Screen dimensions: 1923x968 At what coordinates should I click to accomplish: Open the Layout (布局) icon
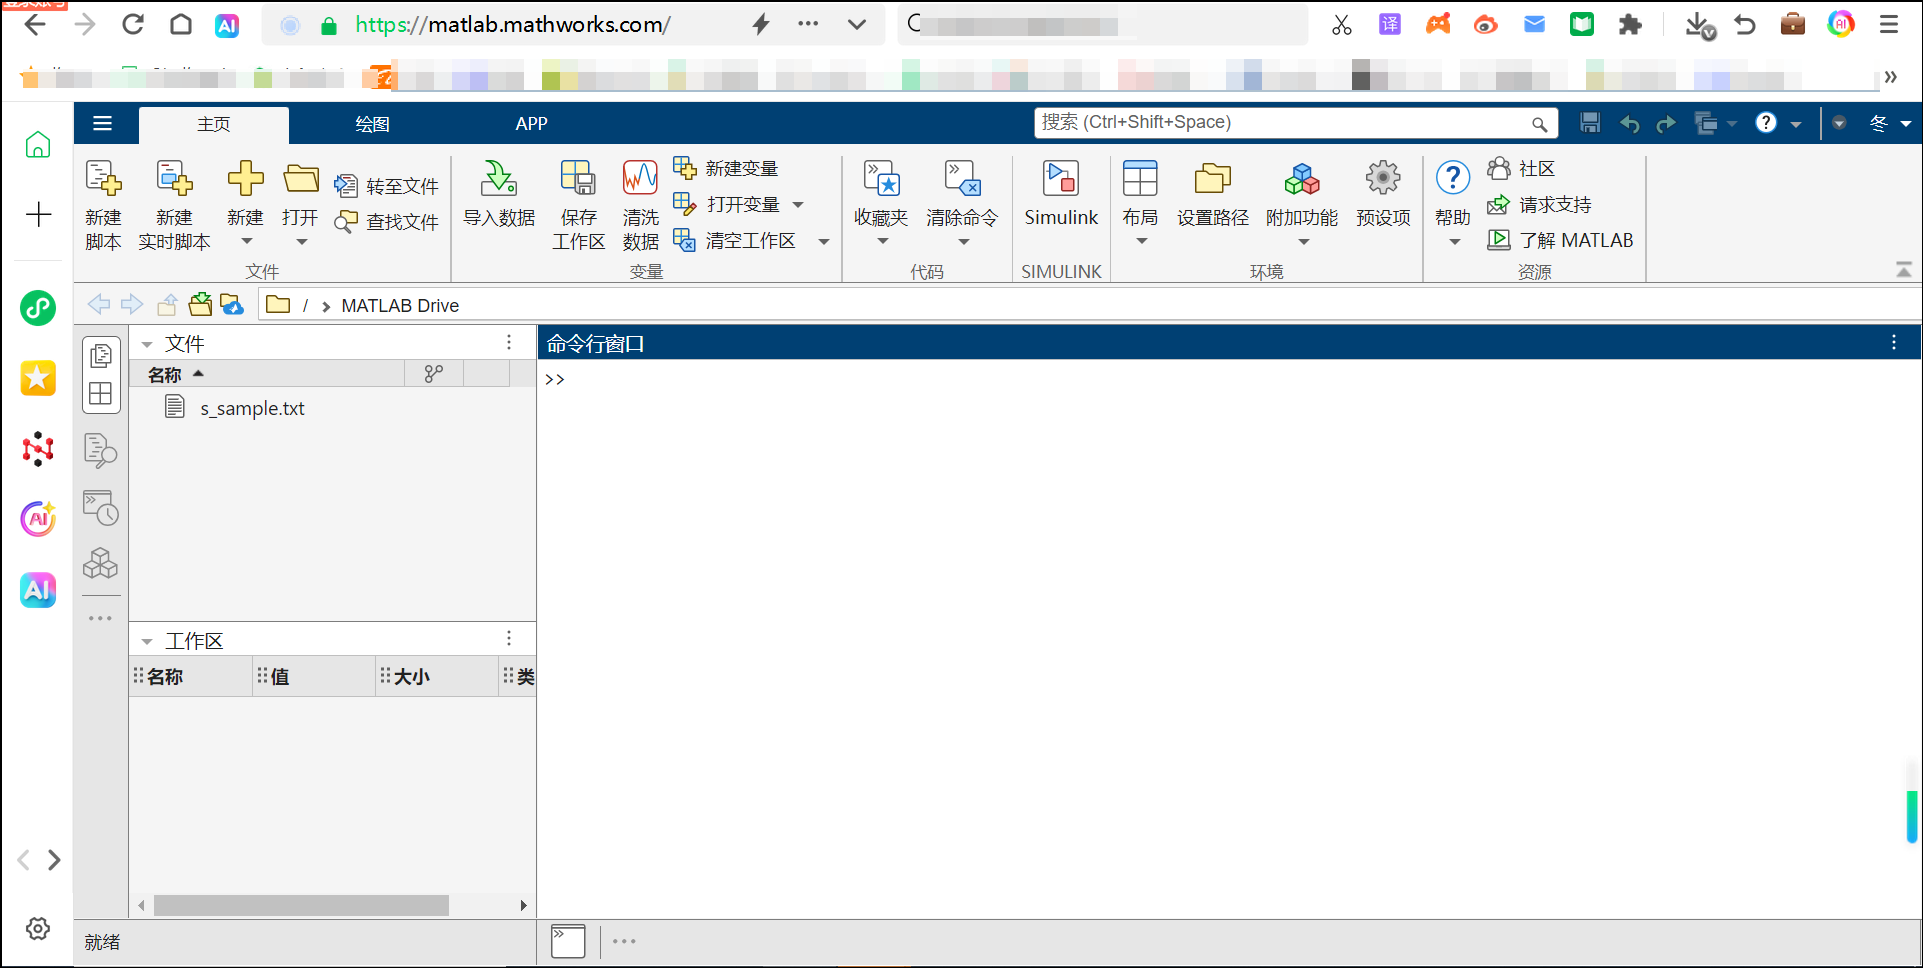1140,179
